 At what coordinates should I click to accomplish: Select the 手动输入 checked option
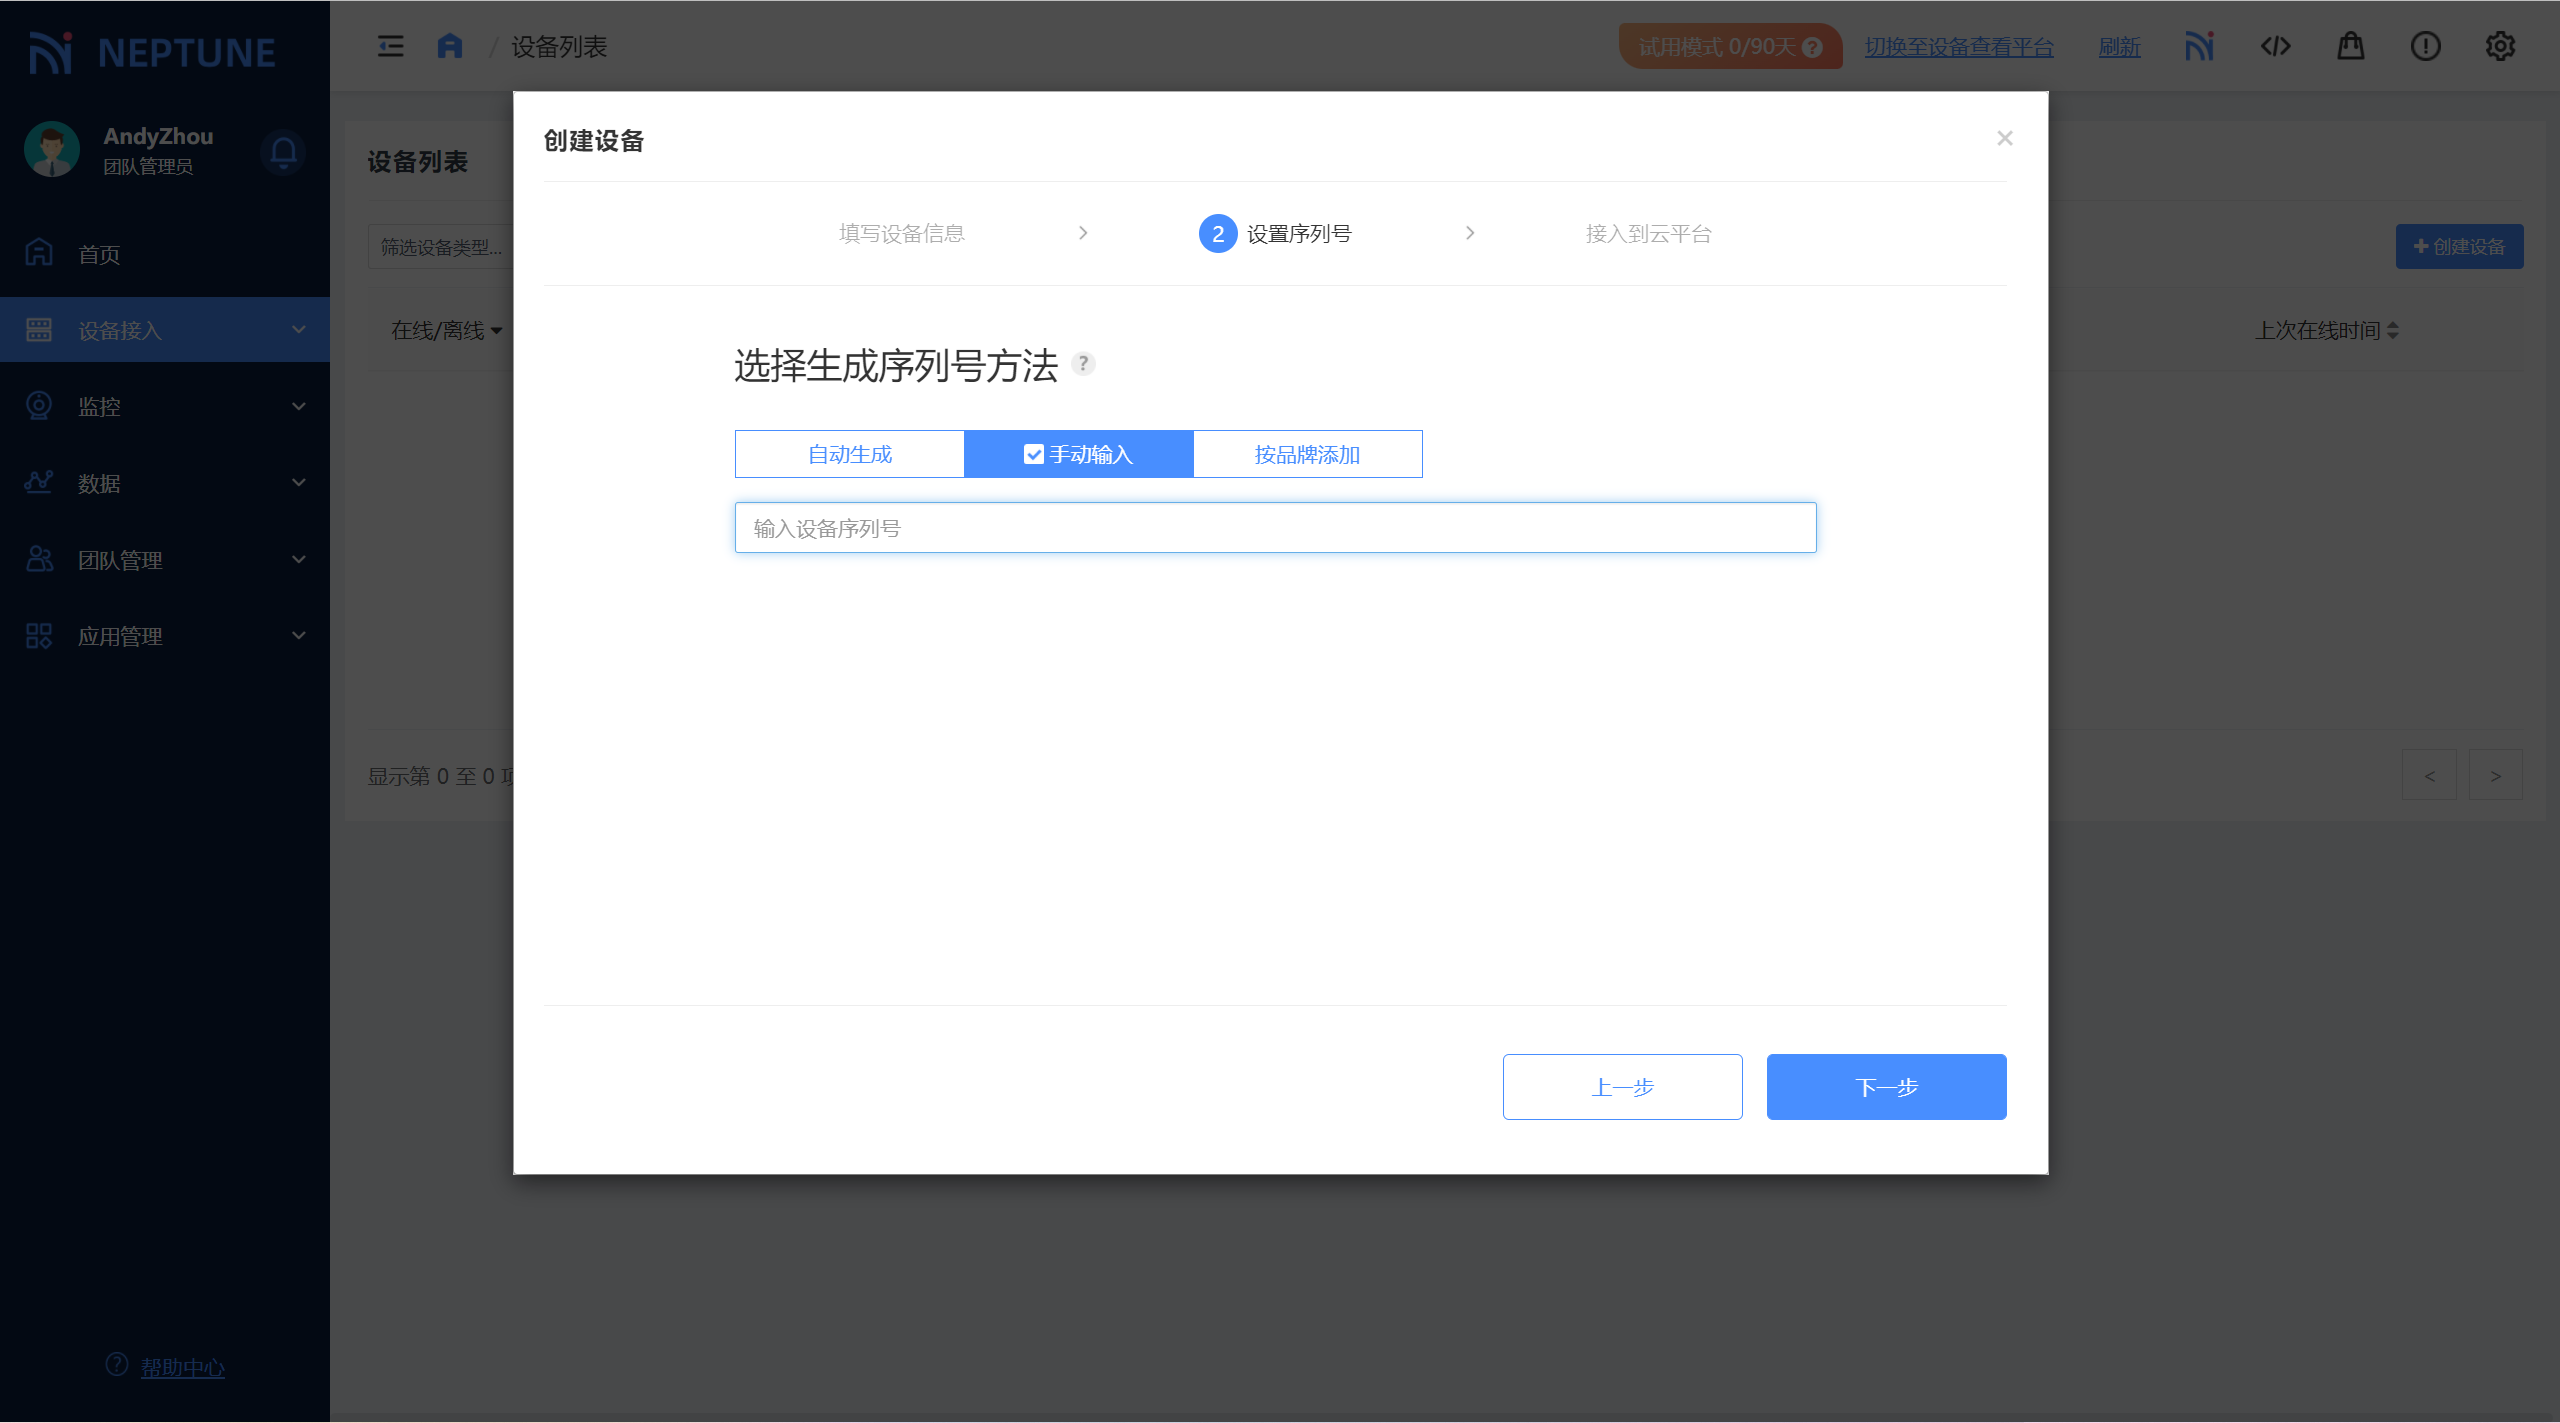(x=1078, y=454)
